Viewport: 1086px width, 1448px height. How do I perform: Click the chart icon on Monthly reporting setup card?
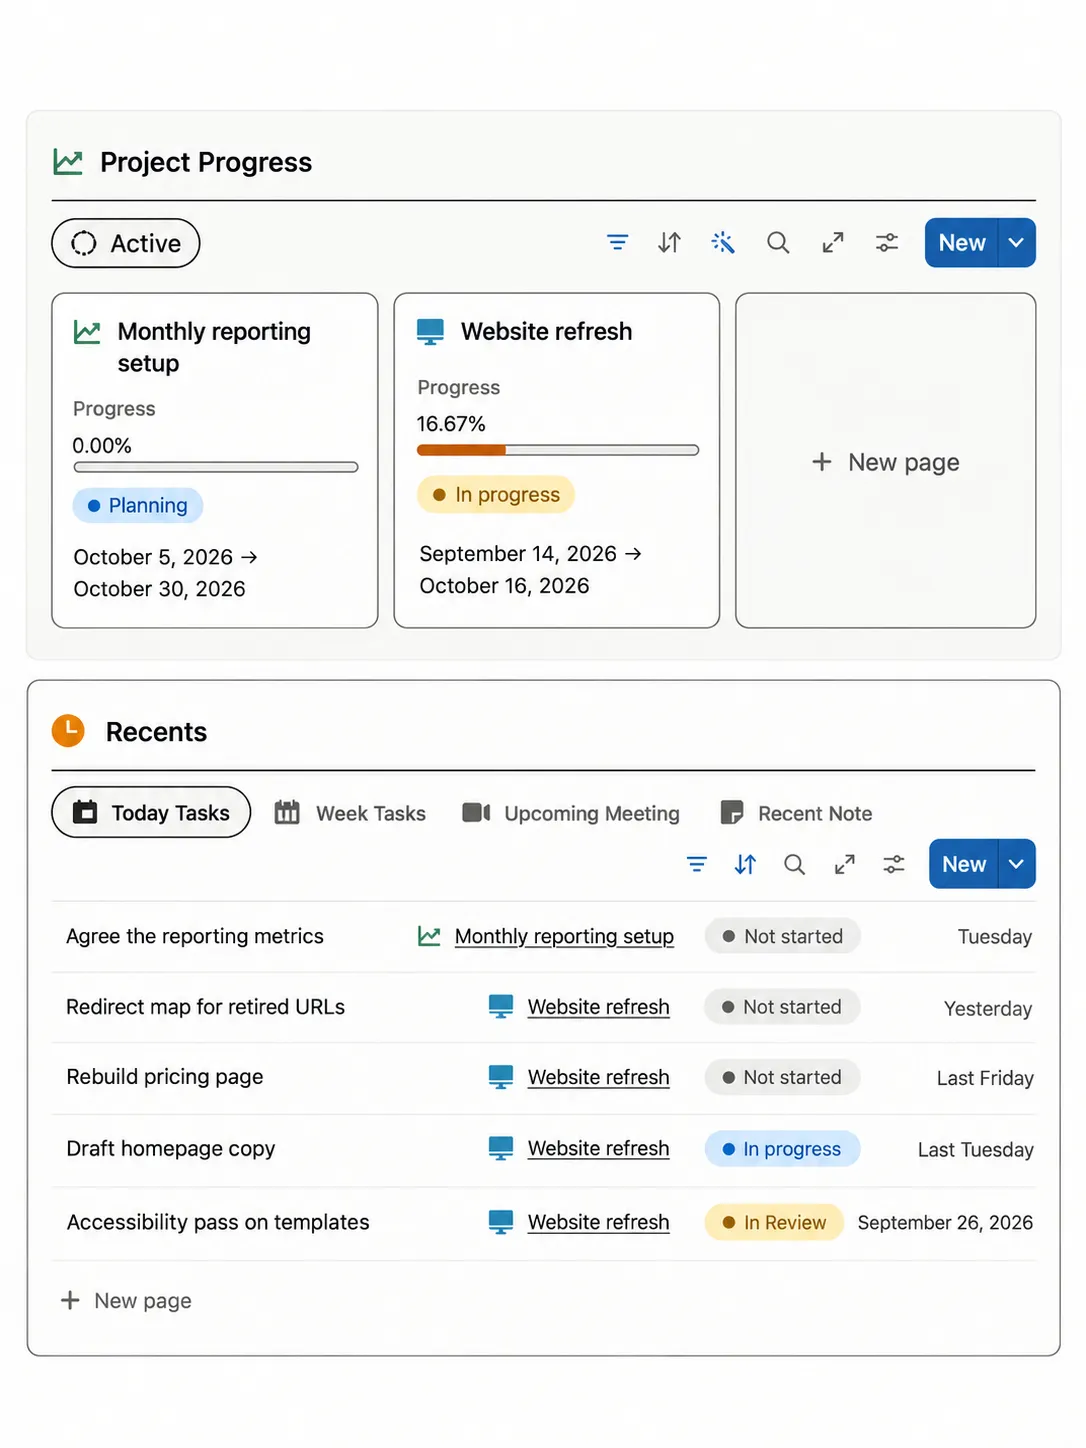pyautogui.click(x=87, y=332)
